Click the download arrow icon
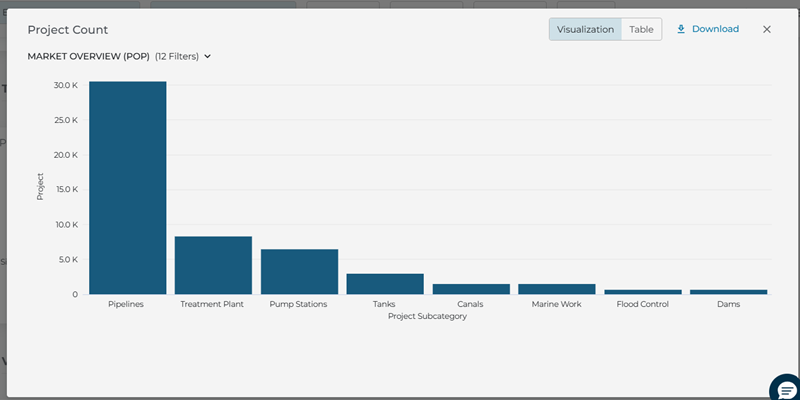Screen dimensions: 800x400 pyautogui.click(x=681, y=29)
